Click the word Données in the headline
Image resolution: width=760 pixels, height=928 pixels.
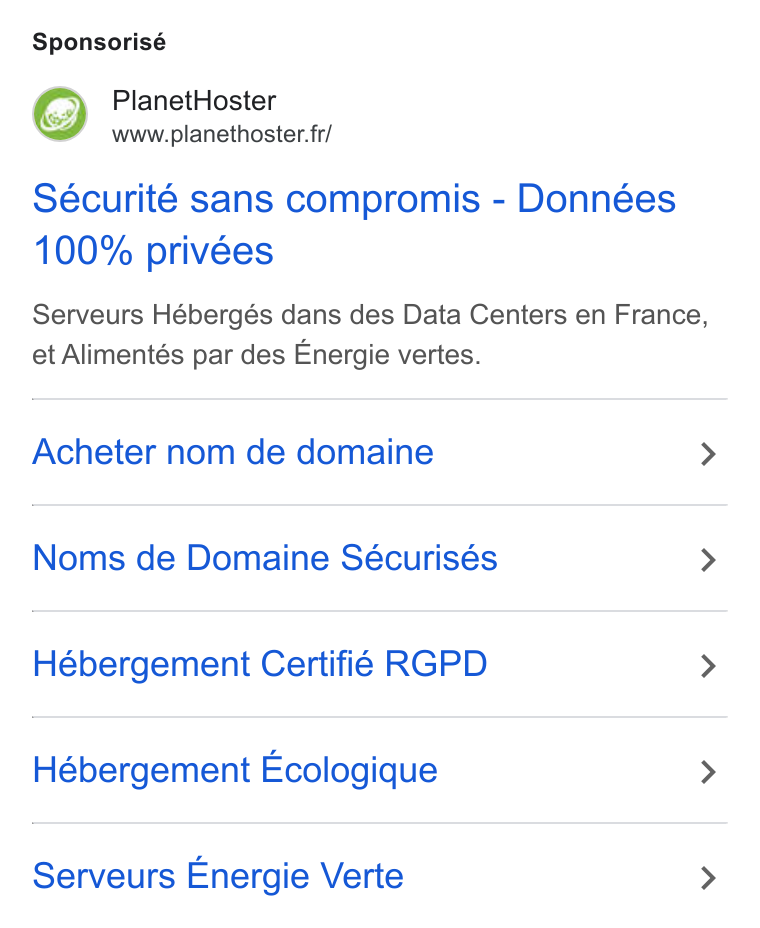597,198
